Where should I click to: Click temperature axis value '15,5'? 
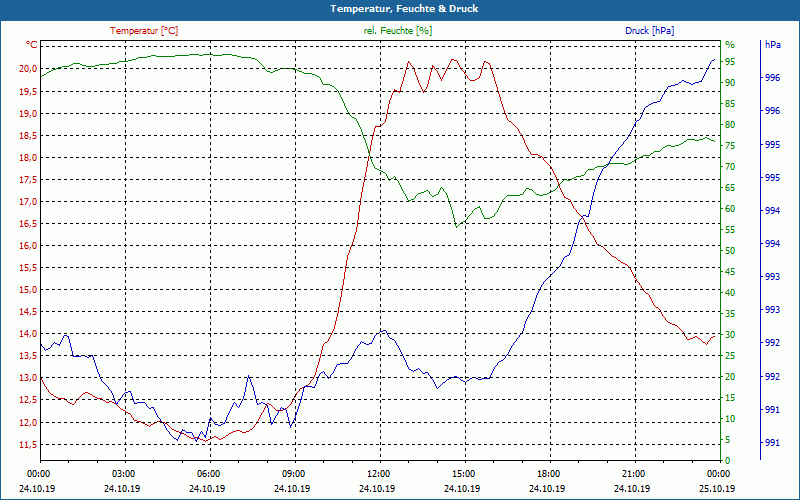[28, 267]
